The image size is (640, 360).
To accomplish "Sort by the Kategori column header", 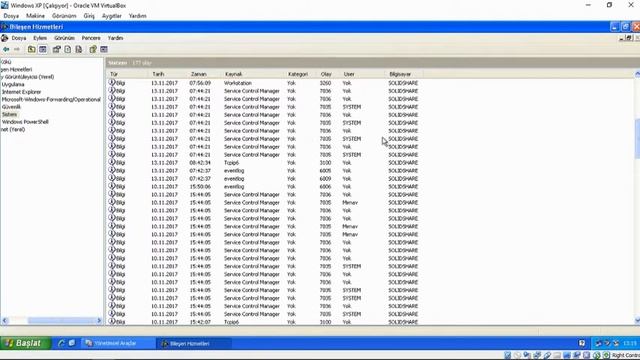I will tap(301, 74).
